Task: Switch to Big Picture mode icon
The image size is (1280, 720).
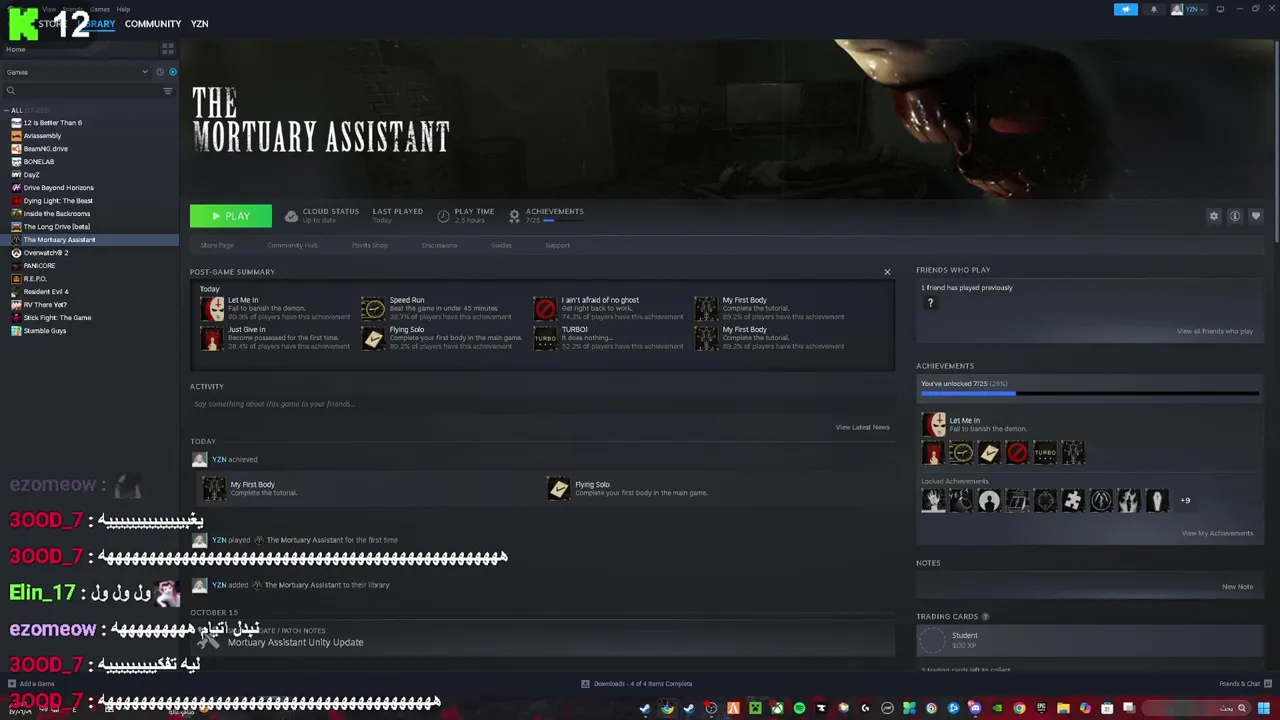Action: click(x=1220, y=9)
